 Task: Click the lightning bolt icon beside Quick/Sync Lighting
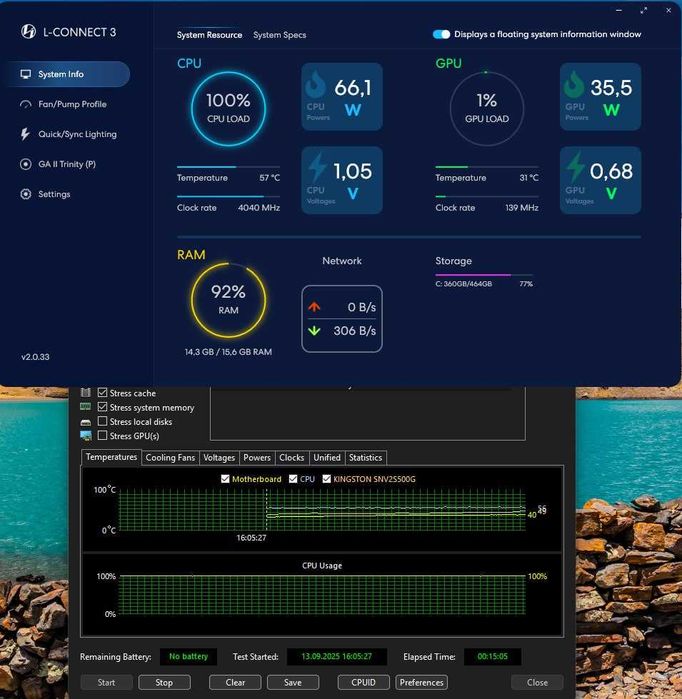[x=25, y=134]
